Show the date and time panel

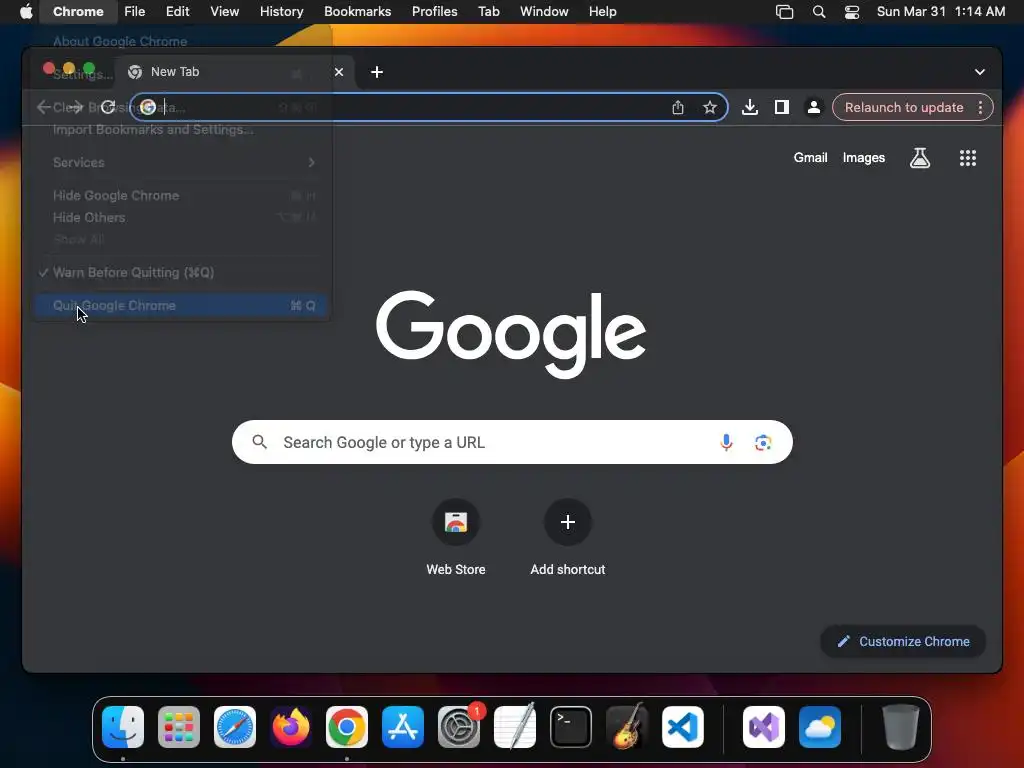940,12
